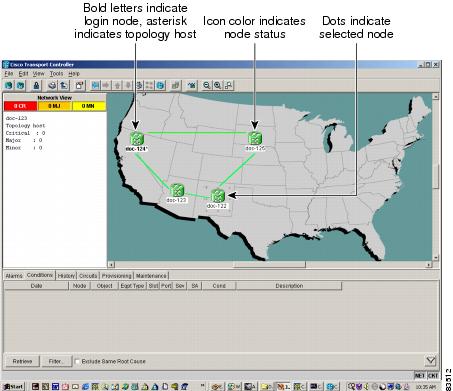Click the print toolbar icon
The image size is (453, 391).
pyautogui.click(x=52, y=86)
